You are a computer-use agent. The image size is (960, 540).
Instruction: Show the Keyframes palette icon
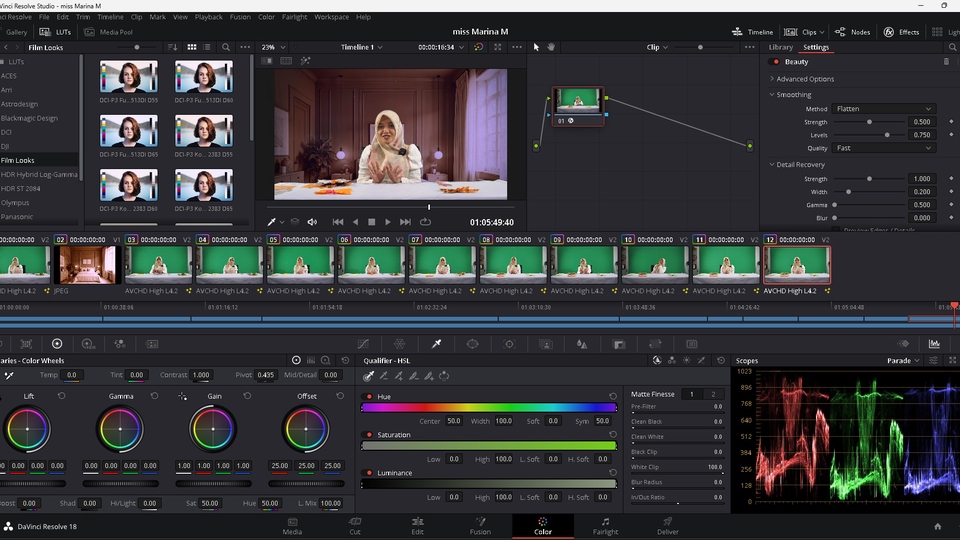[904, 344]
